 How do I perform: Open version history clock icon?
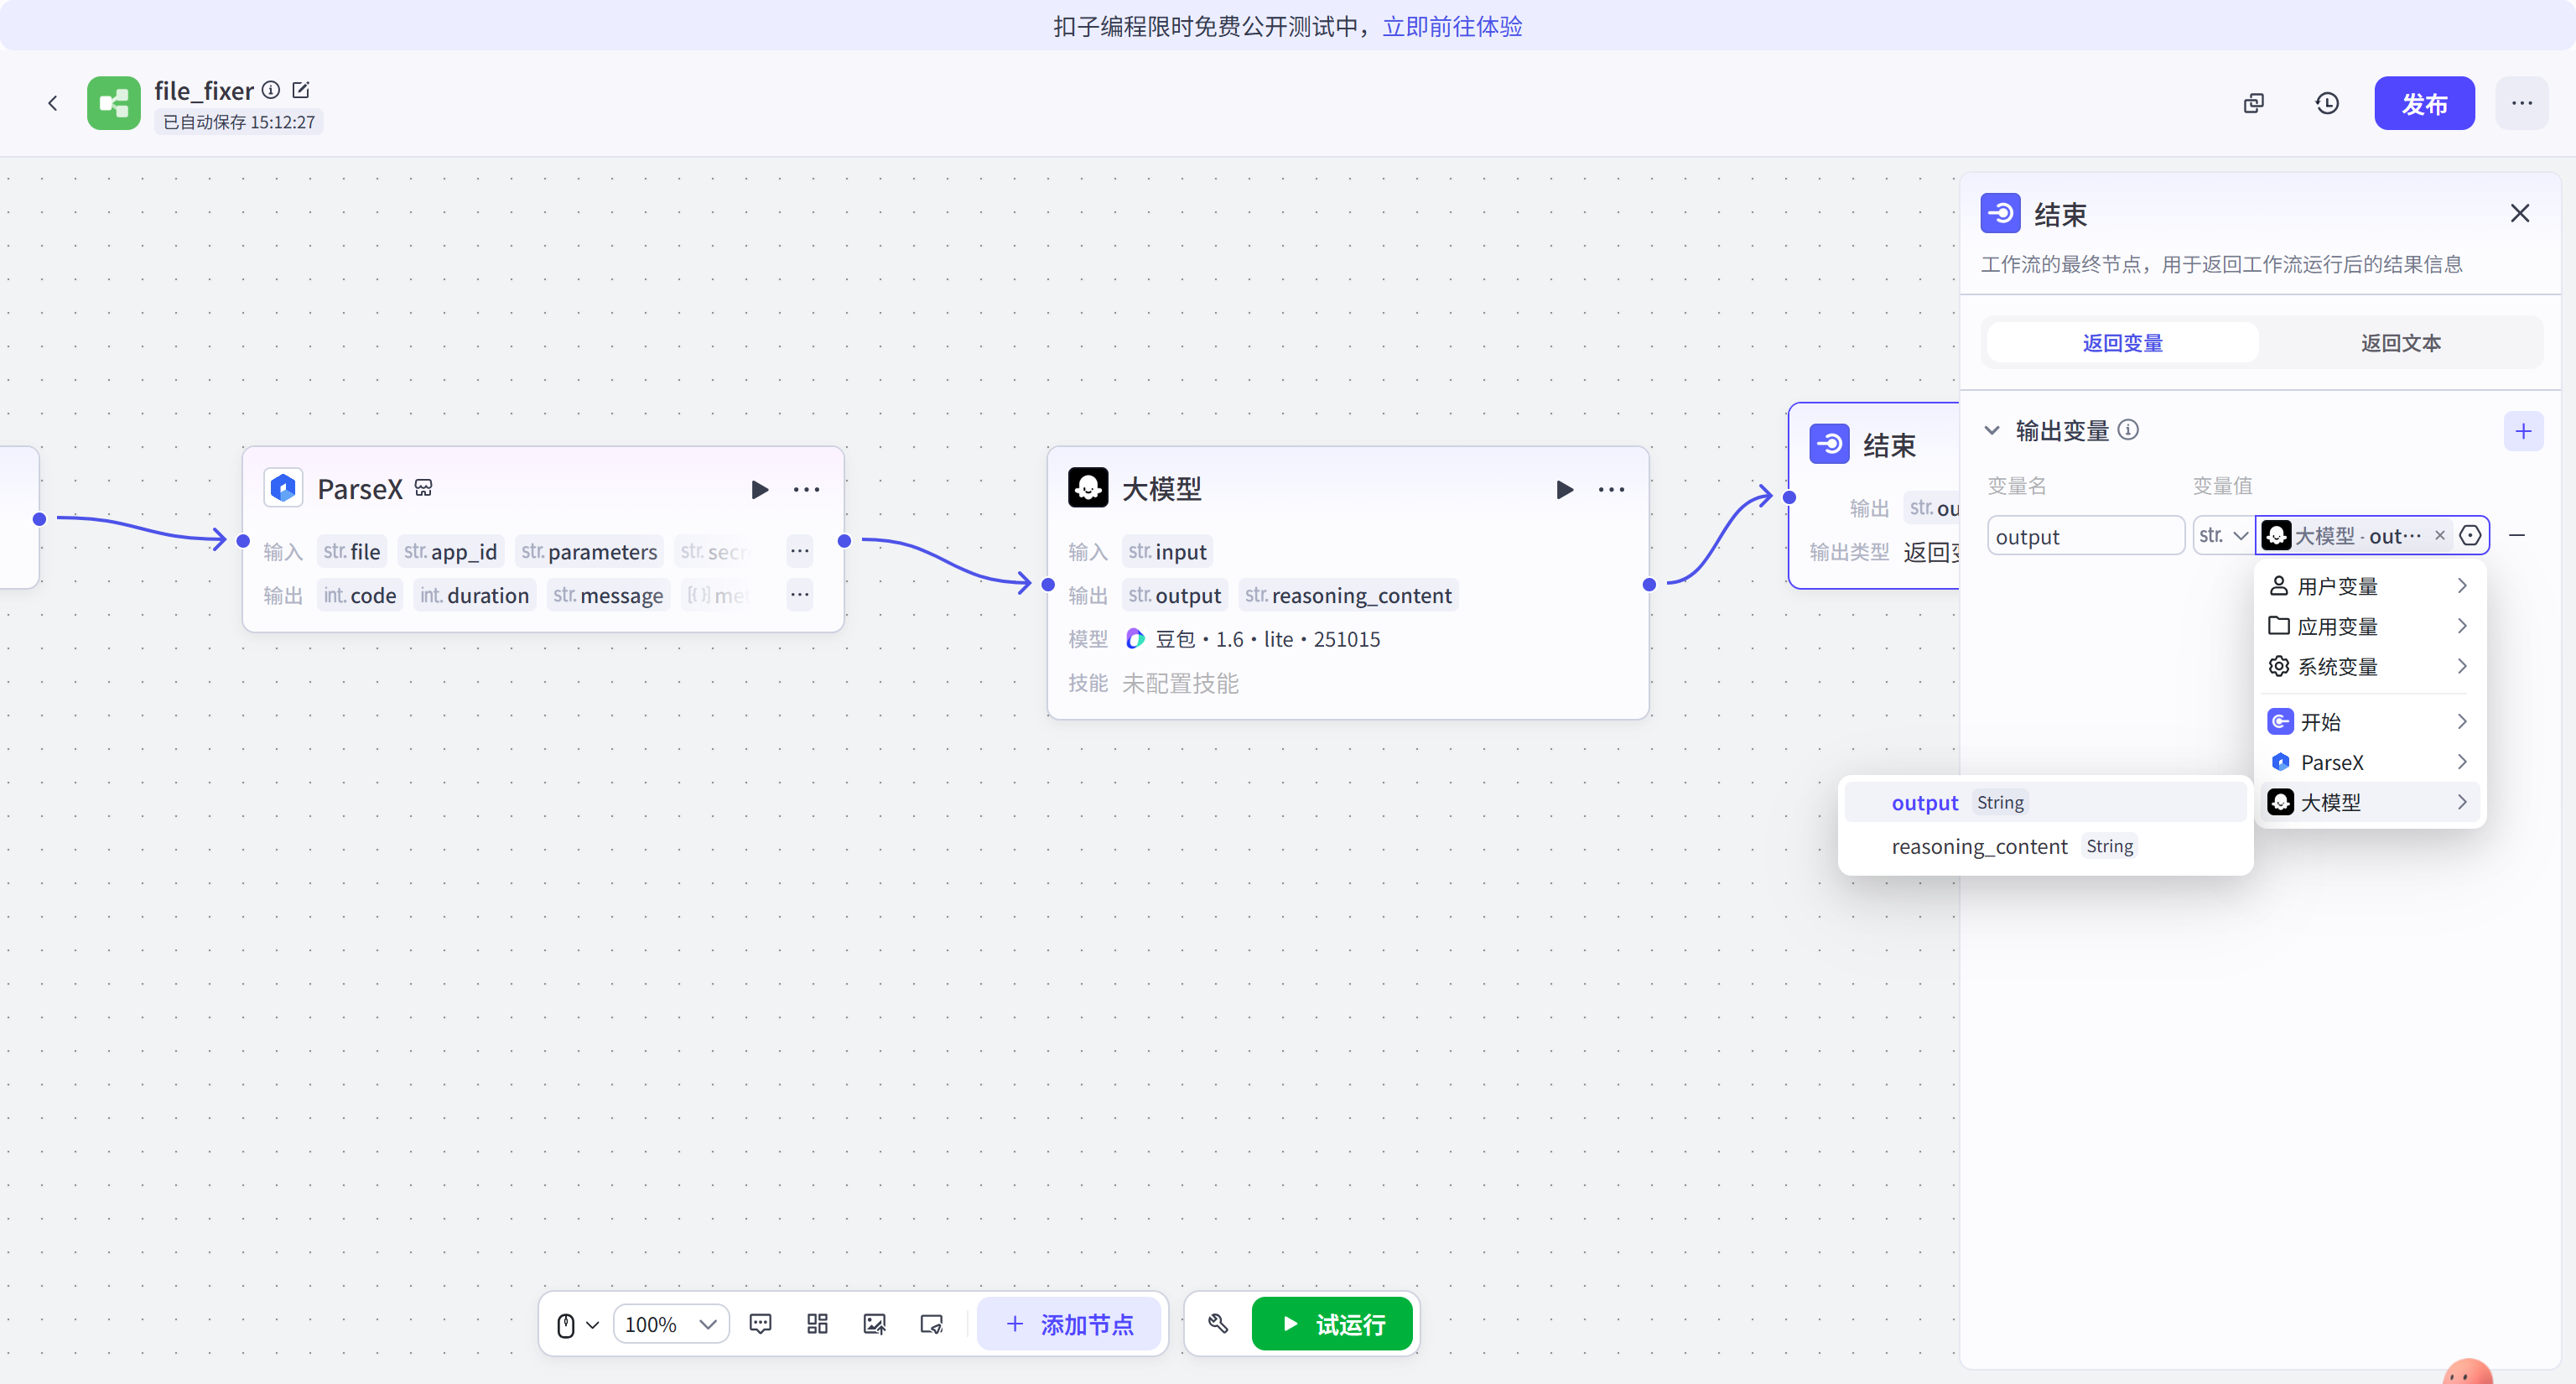(2327, 103)
